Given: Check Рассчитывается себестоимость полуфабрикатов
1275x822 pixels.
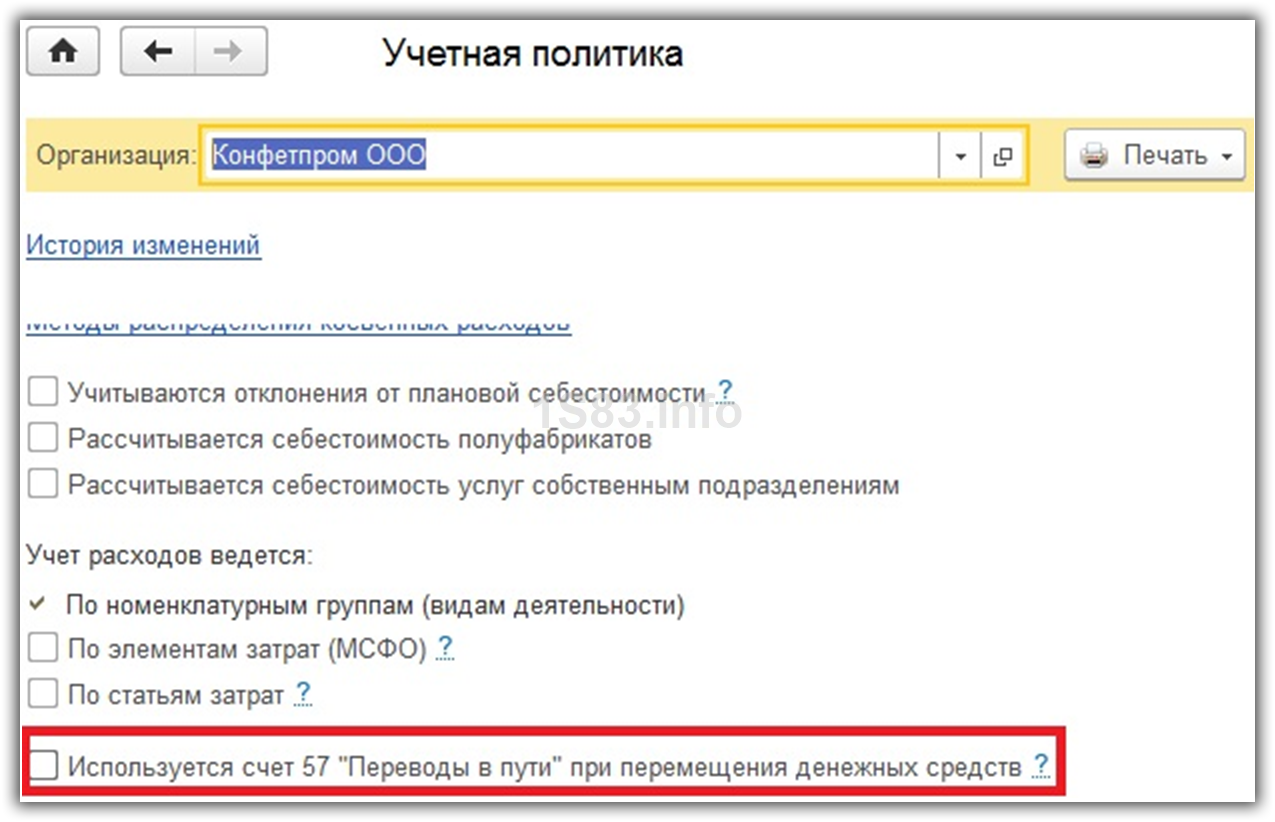Looking at the screenshot, I should point(43,438).
